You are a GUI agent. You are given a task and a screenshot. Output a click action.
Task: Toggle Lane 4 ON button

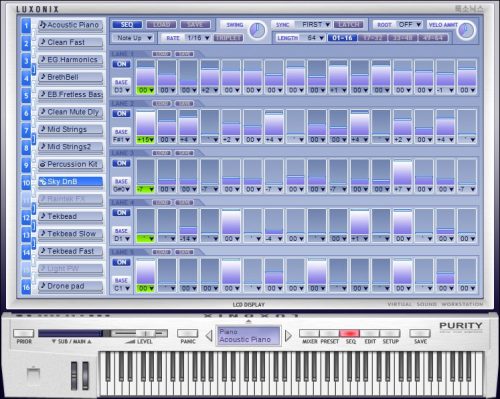coord(121,213)
